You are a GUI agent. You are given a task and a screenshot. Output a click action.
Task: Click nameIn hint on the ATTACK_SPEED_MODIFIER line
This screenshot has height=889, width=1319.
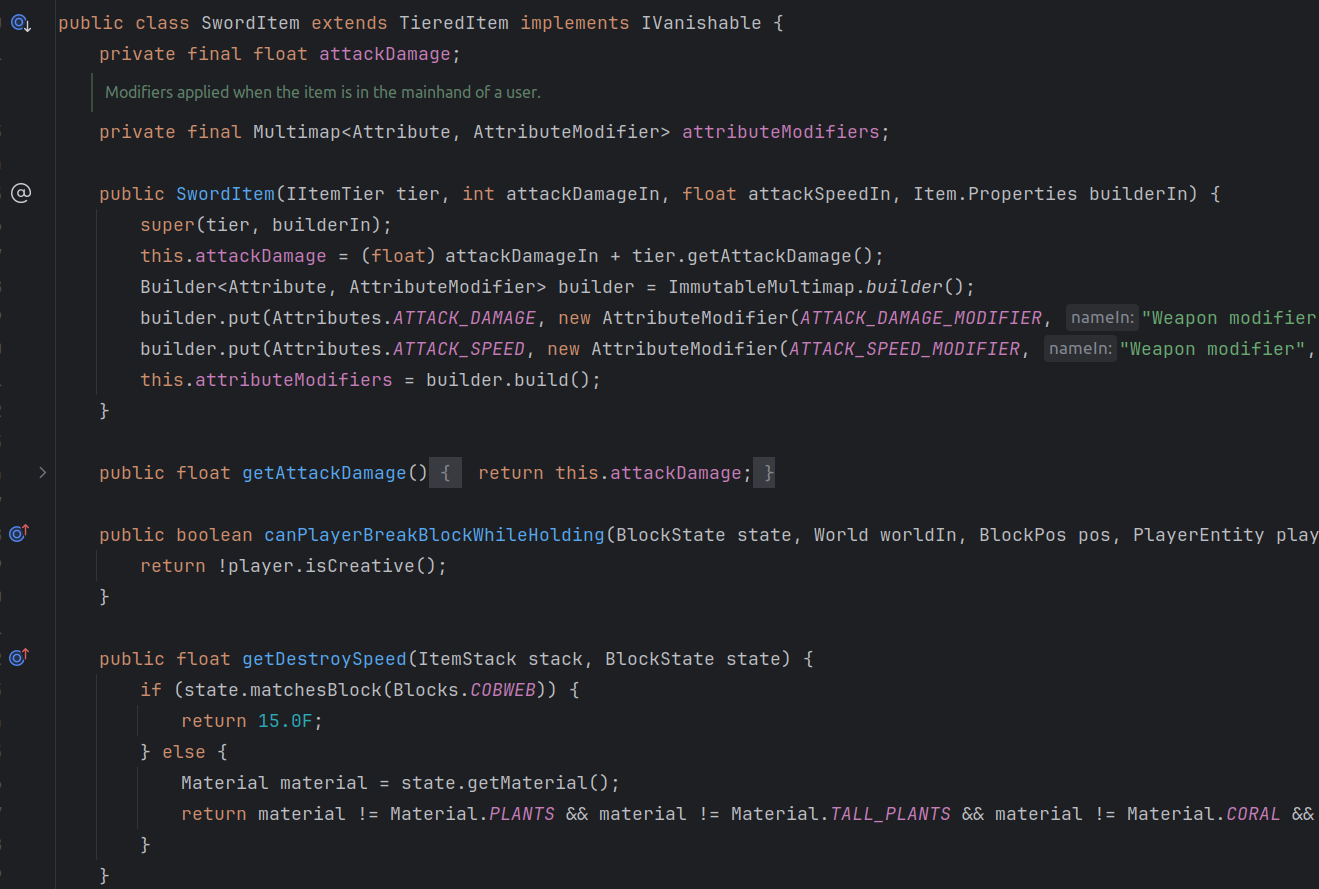pyautogui.click(x=1080, y=349)
